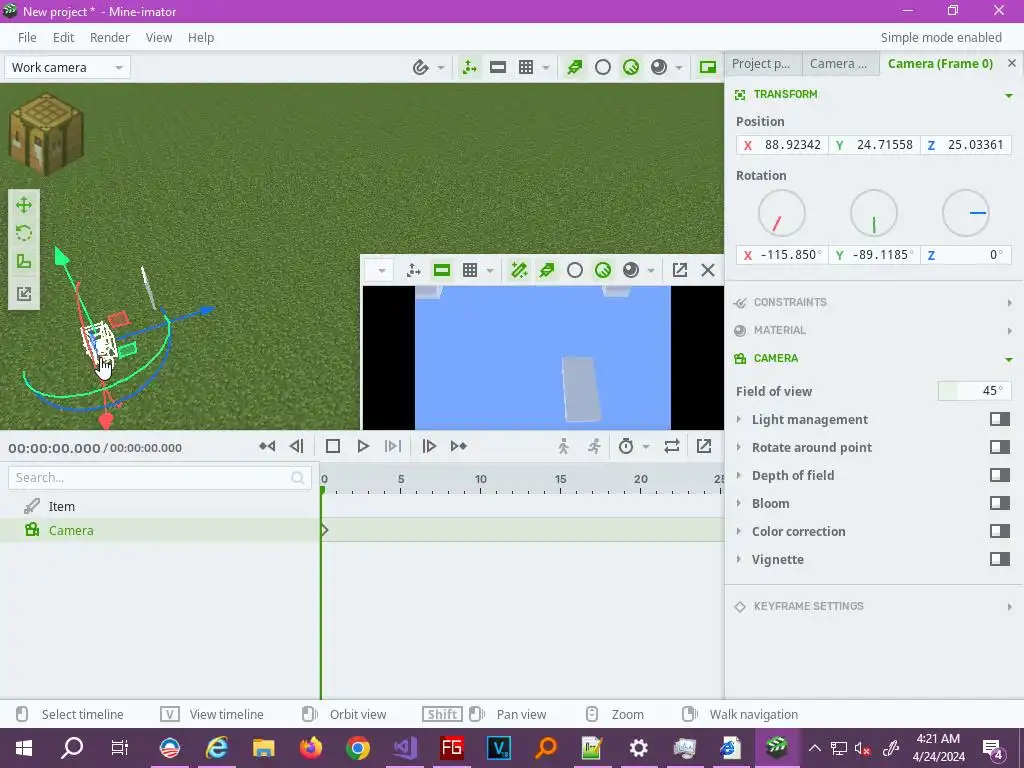Image resolution: width=1024 pixels, height=768 pixels.
Task: Click the timeline search field
Action: pos(159,477)
